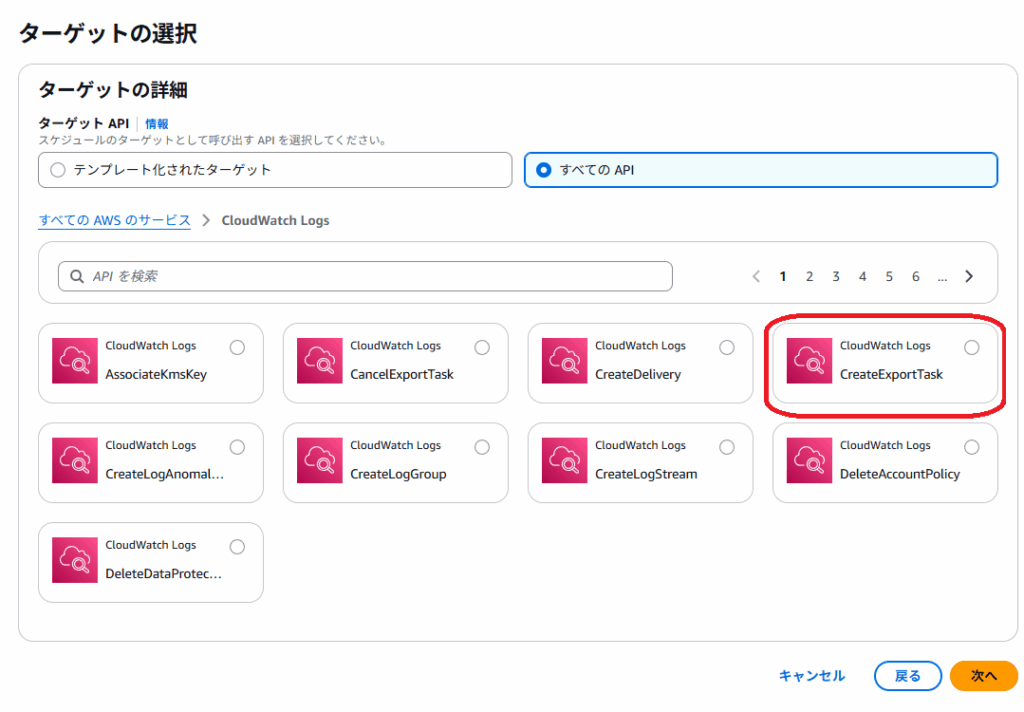Select the すべての API radio option

point(543,170)
